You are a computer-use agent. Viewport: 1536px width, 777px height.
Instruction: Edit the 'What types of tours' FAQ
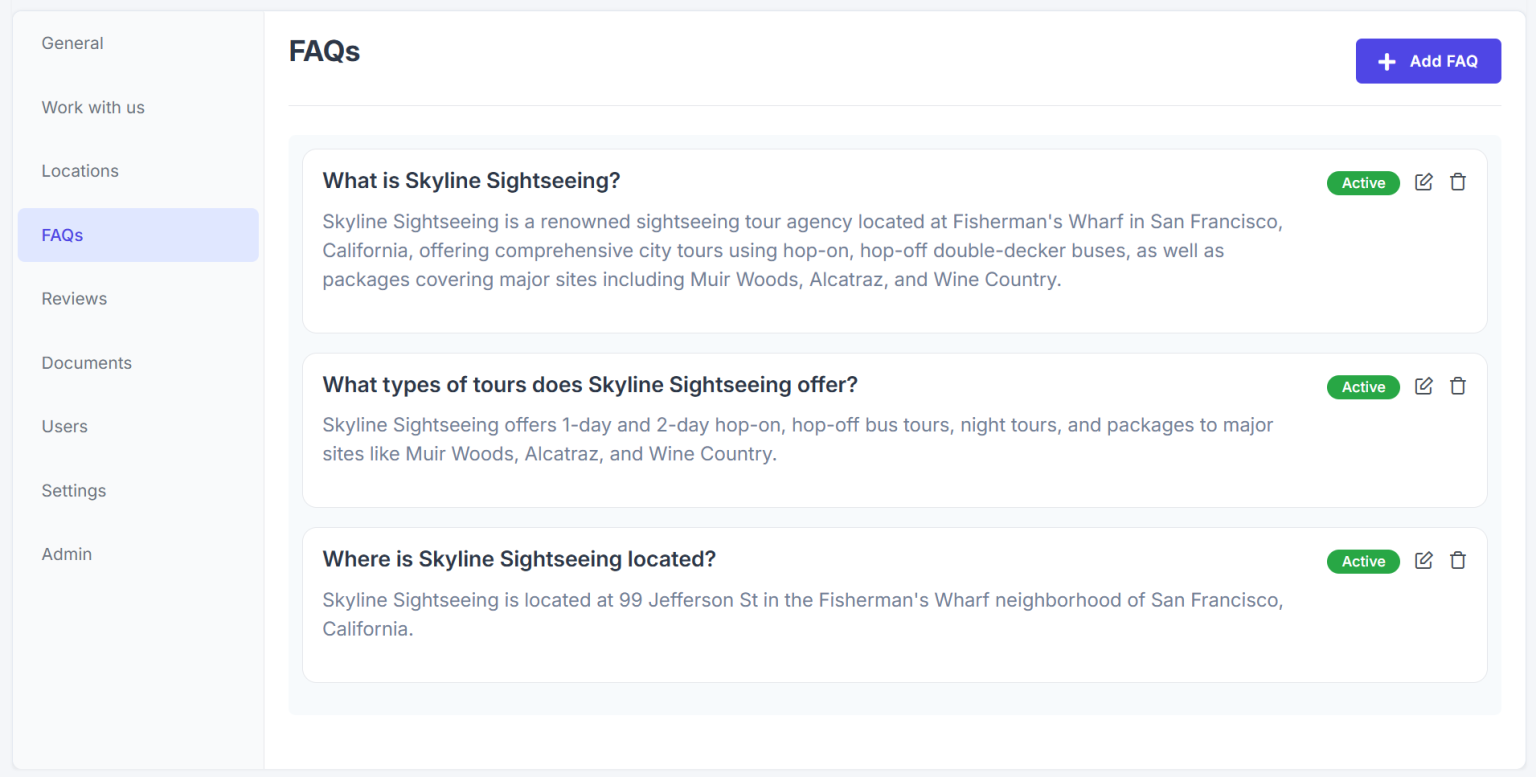[1423, 386]
